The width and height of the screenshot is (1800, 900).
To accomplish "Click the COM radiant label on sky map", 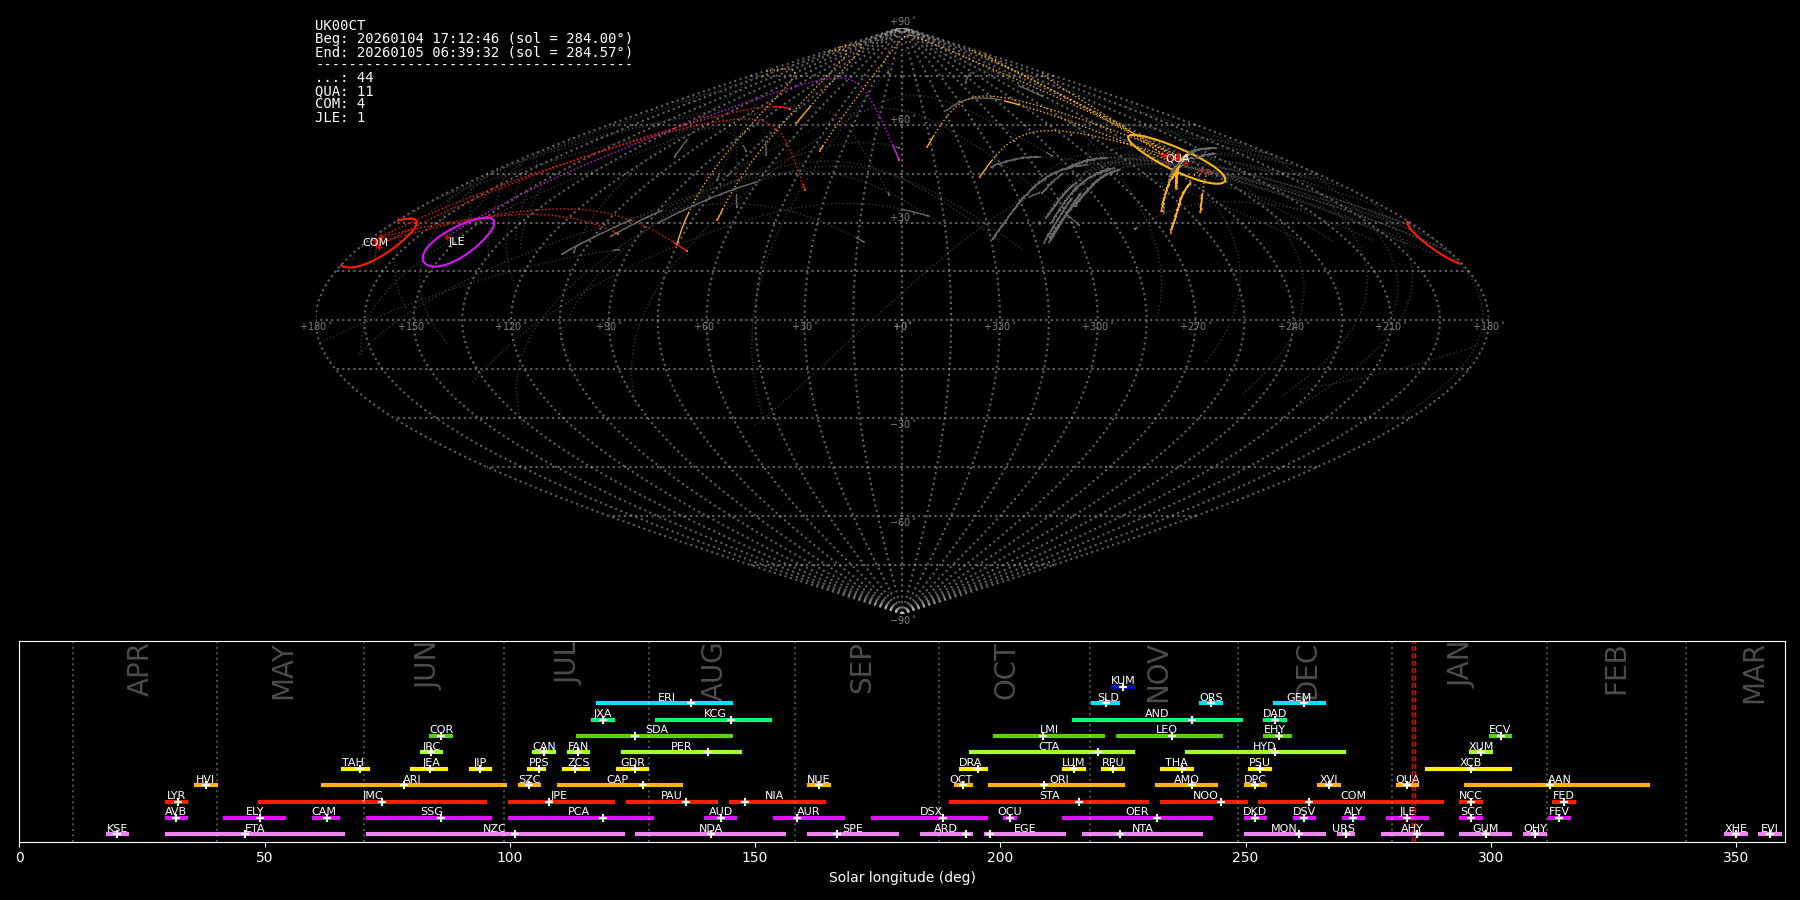I will pyautogui.click(x=375, y=242).
